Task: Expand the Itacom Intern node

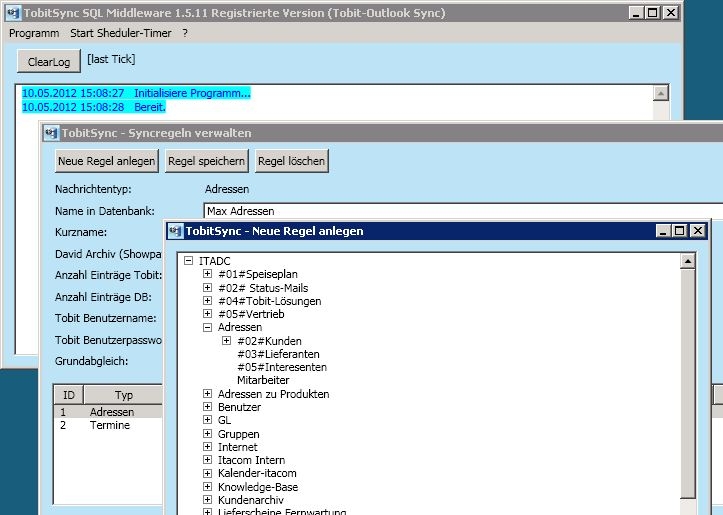Action: click(207, 460)
